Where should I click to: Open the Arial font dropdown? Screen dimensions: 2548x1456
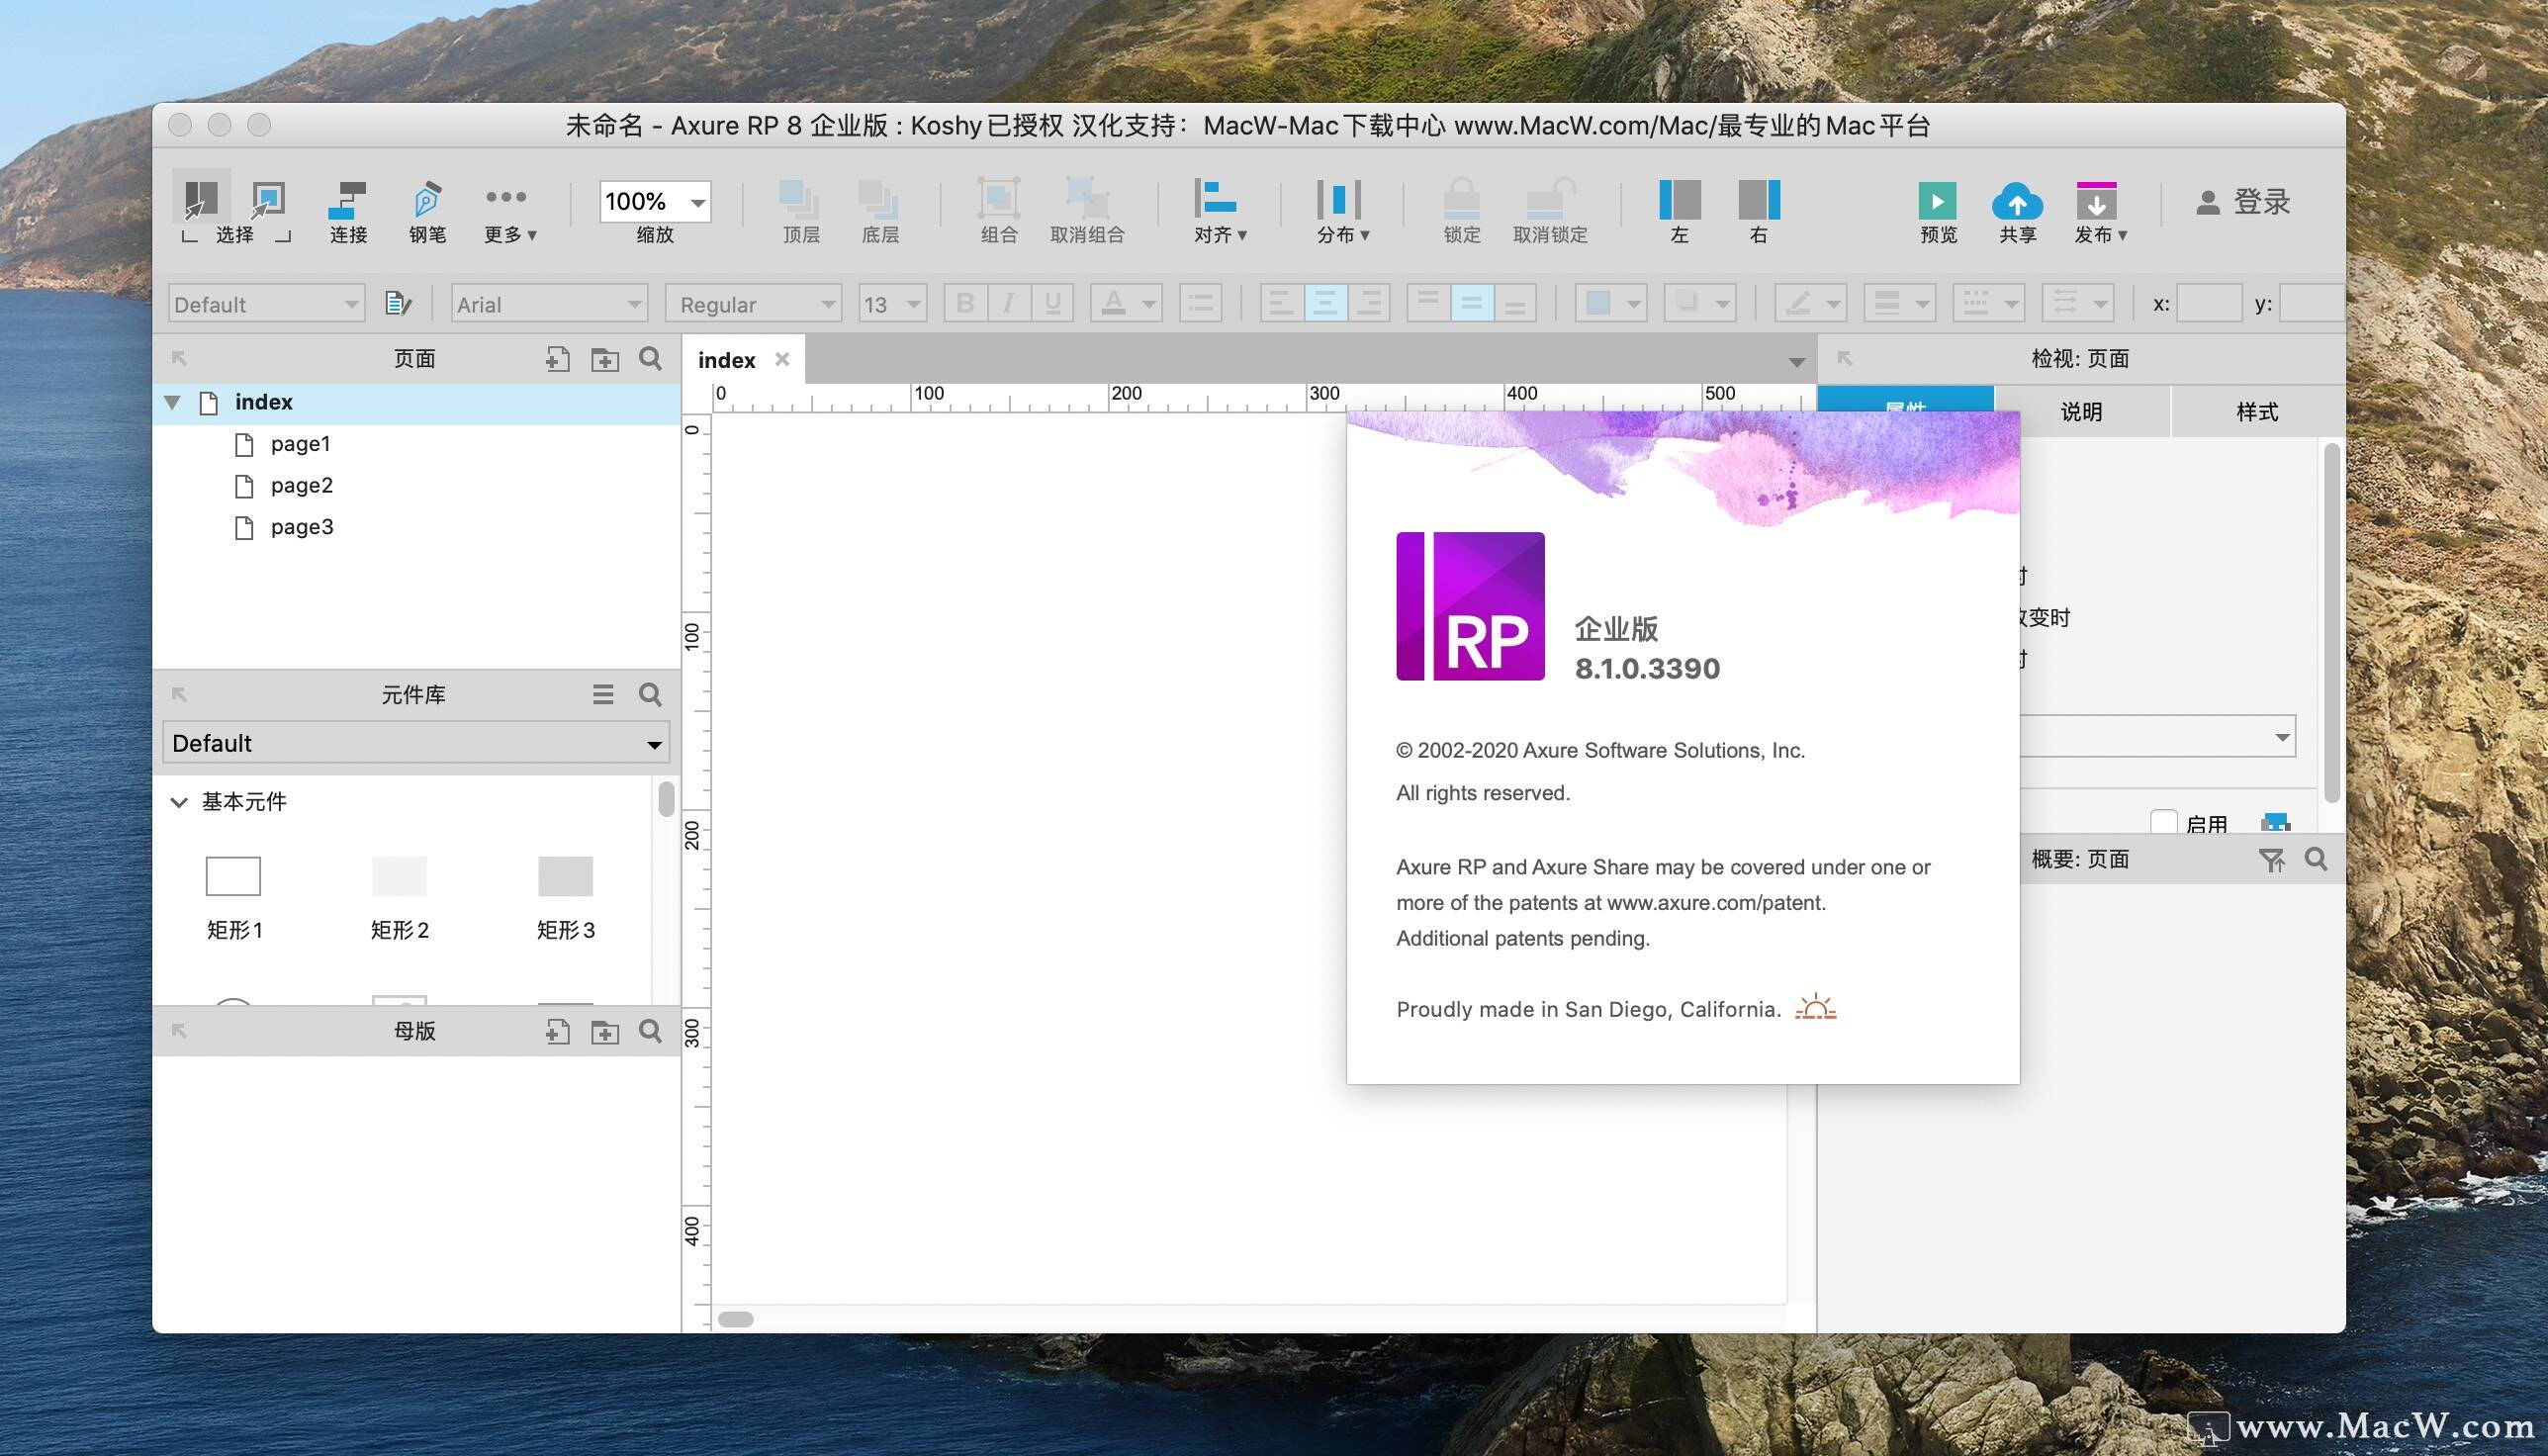coord(549,304)
